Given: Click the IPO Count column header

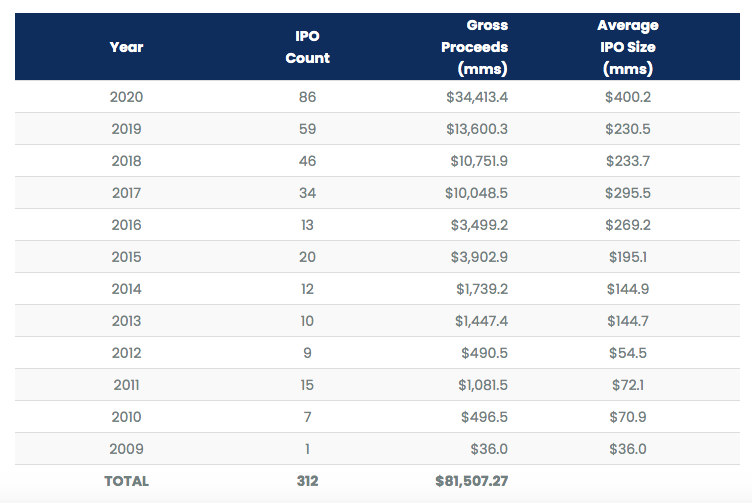Looking at the screenshot, I should 307,47.
